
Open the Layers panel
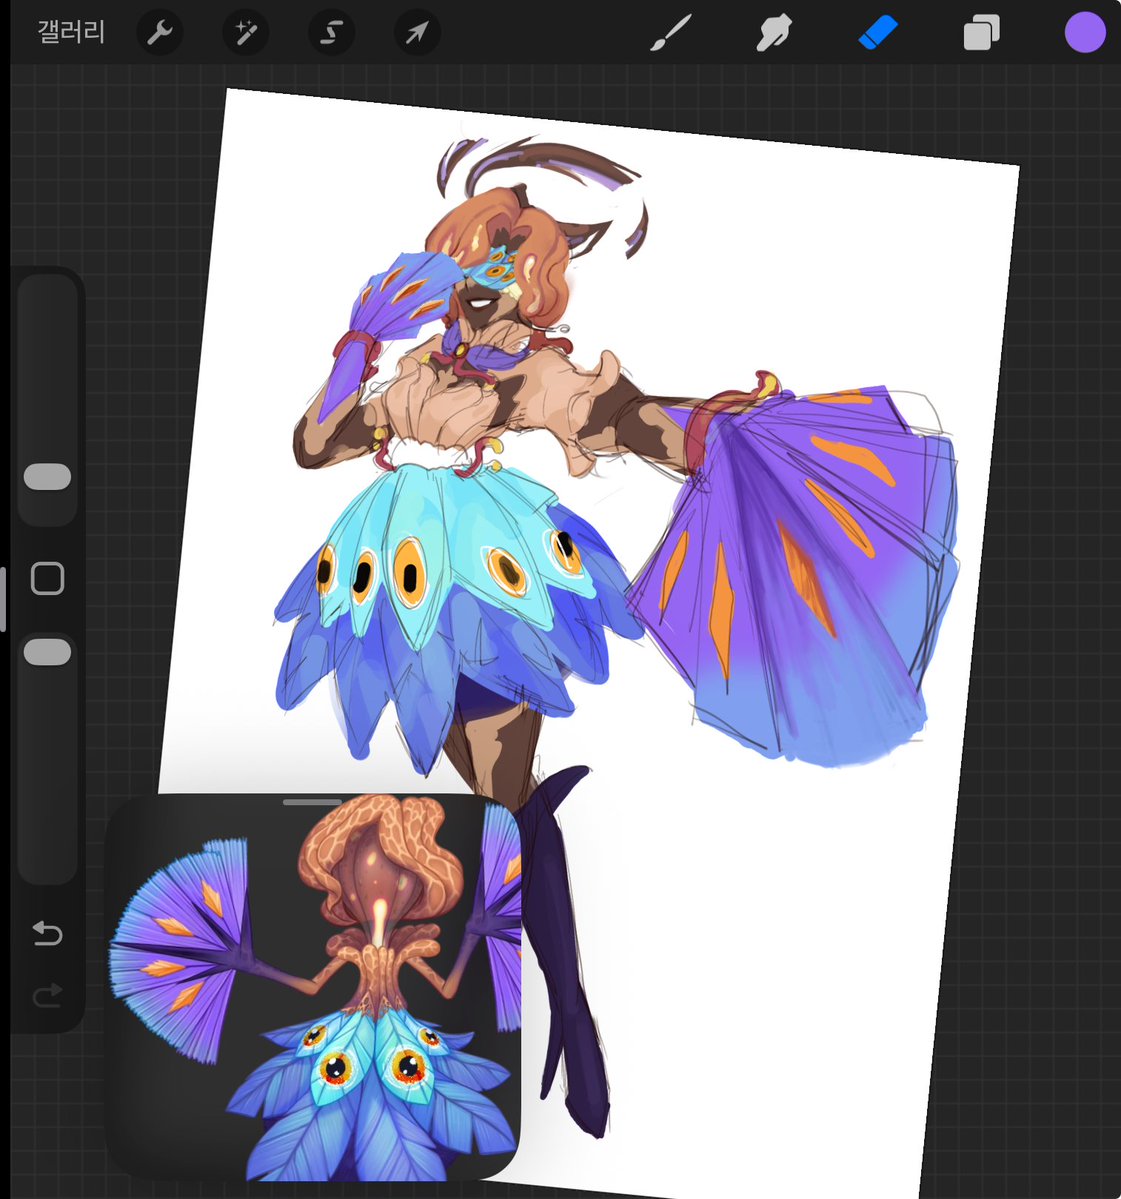click(981, 33)
